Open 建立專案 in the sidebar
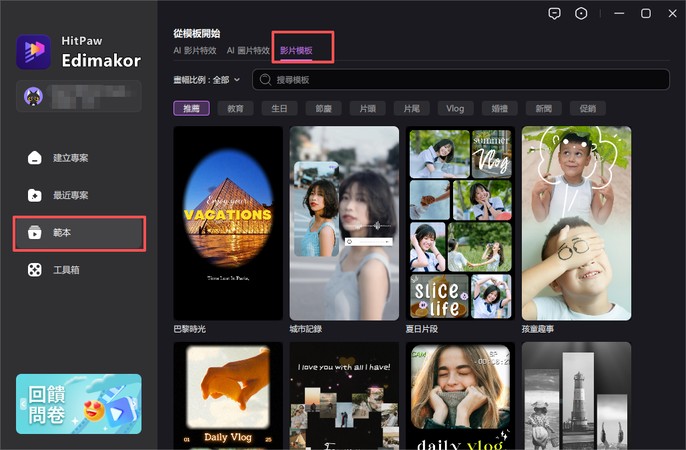Viewport: 686px width, 450px height. point(79,158)
